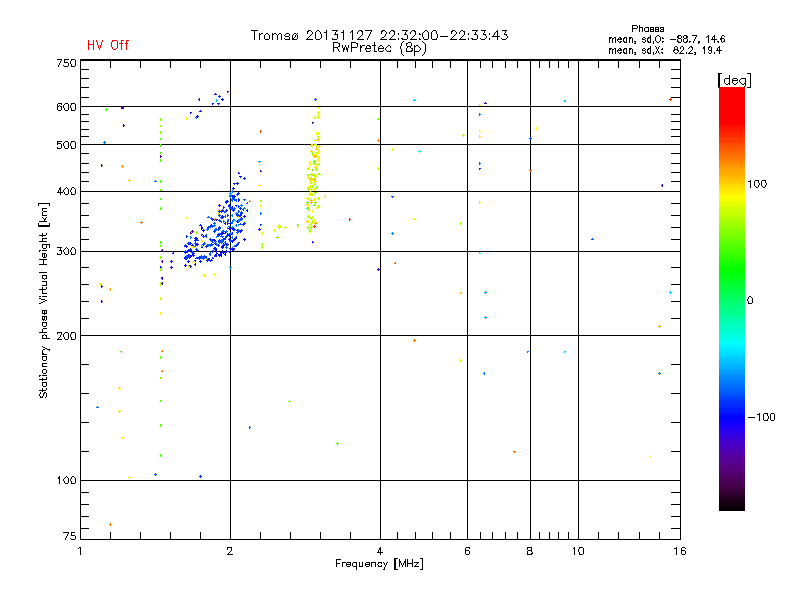Click the colorbar tick label '100'
Viewport: 800px width, 600px height.
[x=757, y=184]
